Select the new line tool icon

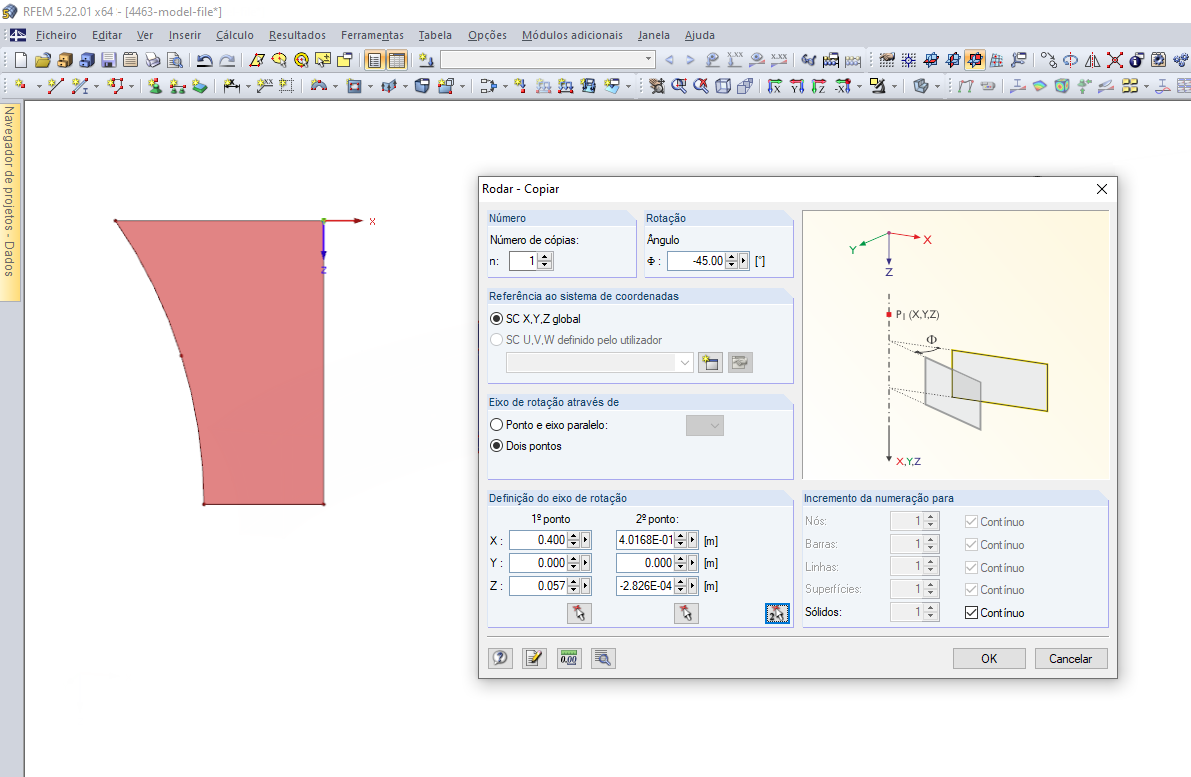55,86
